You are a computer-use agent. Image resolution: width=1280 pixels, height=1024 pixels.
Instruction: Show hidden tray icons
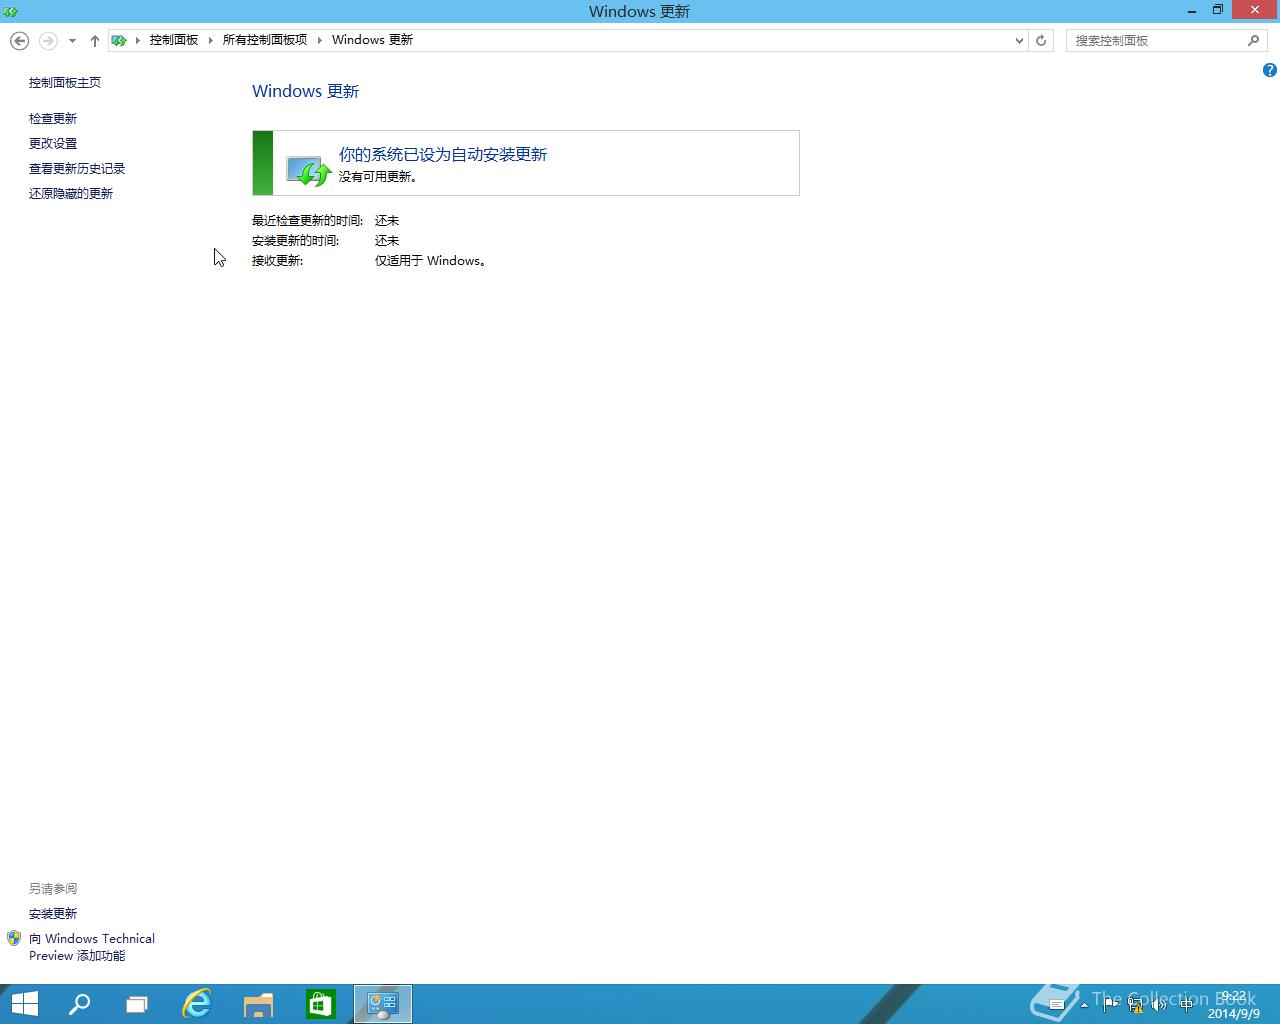click(1084, 1005)
